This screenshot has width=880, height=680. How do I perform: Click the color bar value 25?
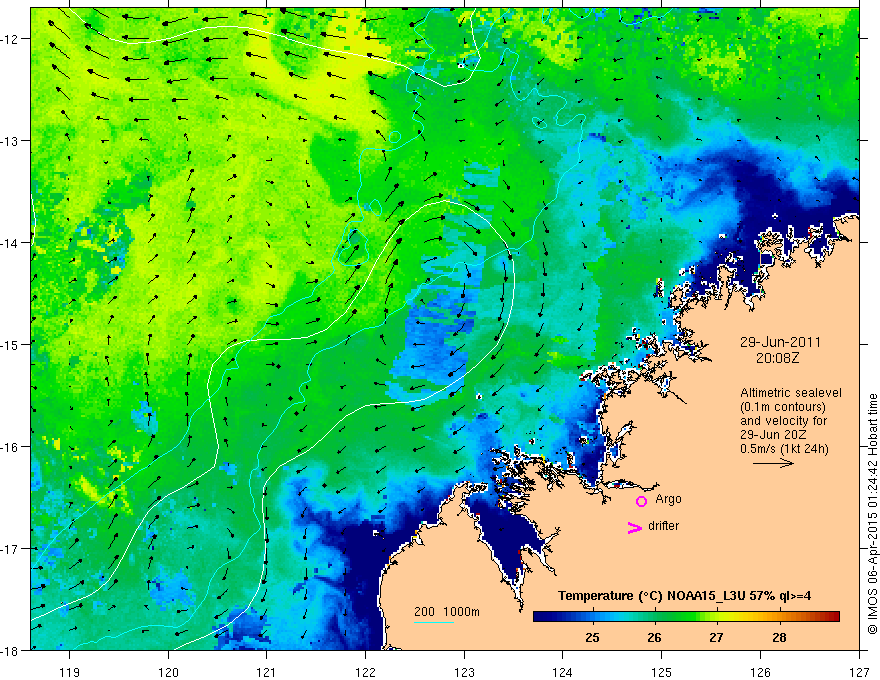click(592, 637)
